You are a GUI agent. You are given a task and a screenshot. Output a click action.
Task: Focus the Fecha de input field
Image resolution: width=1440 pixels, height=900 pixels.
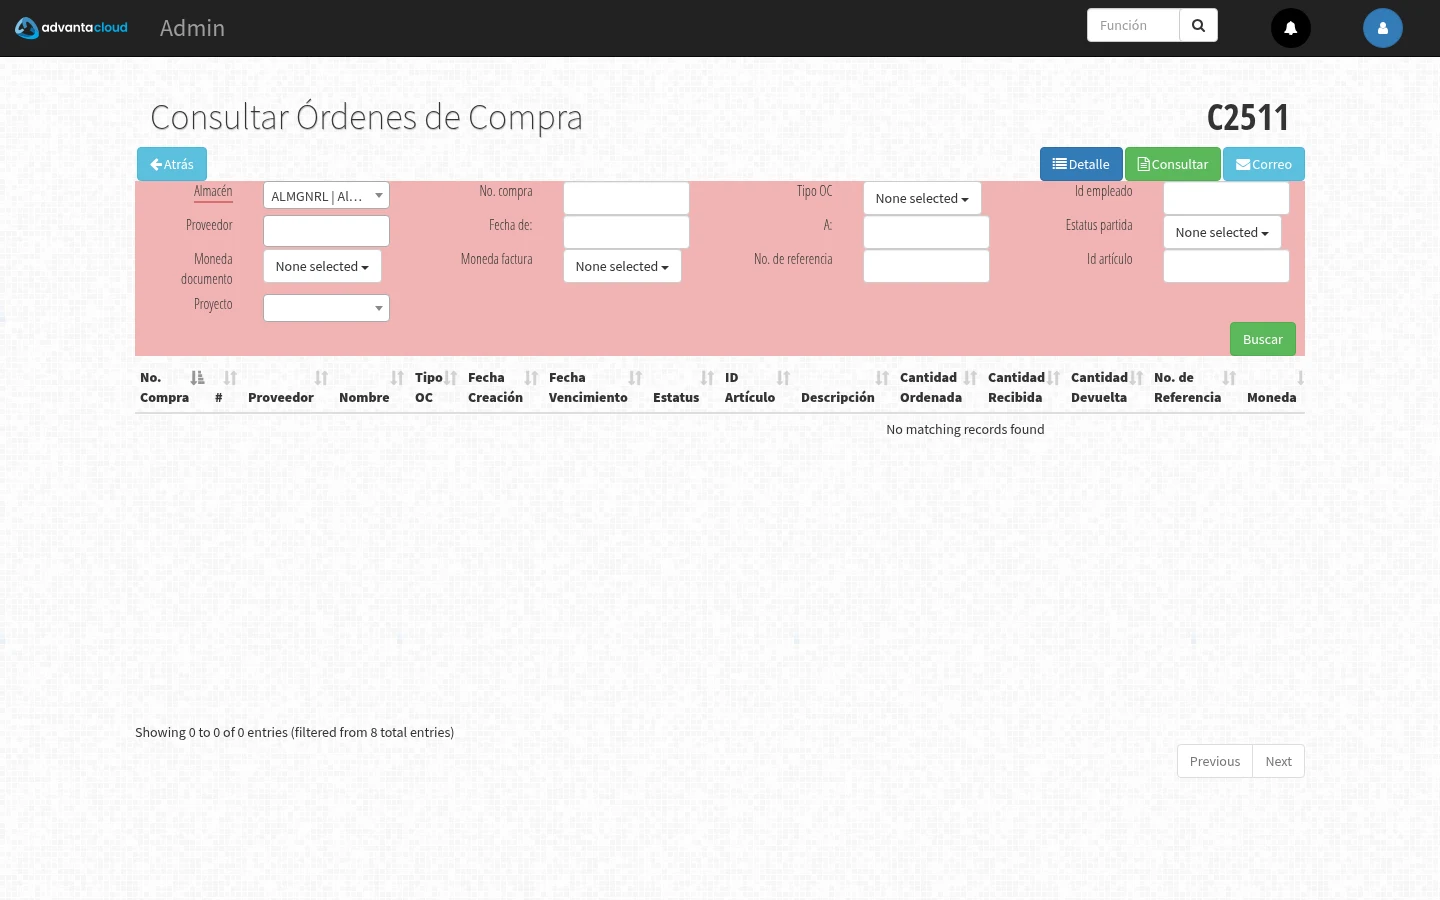pos(626,232)
